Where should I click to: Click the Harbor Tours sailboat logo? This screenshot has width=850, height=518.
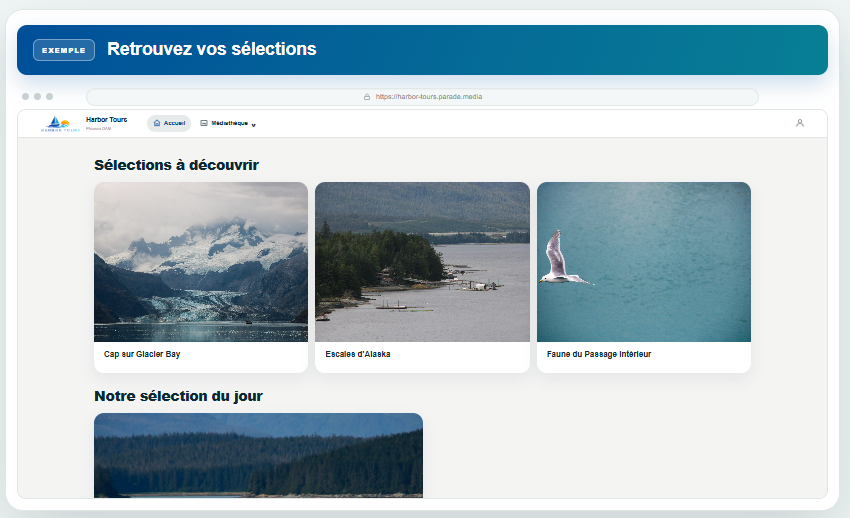tap(60, 124)
